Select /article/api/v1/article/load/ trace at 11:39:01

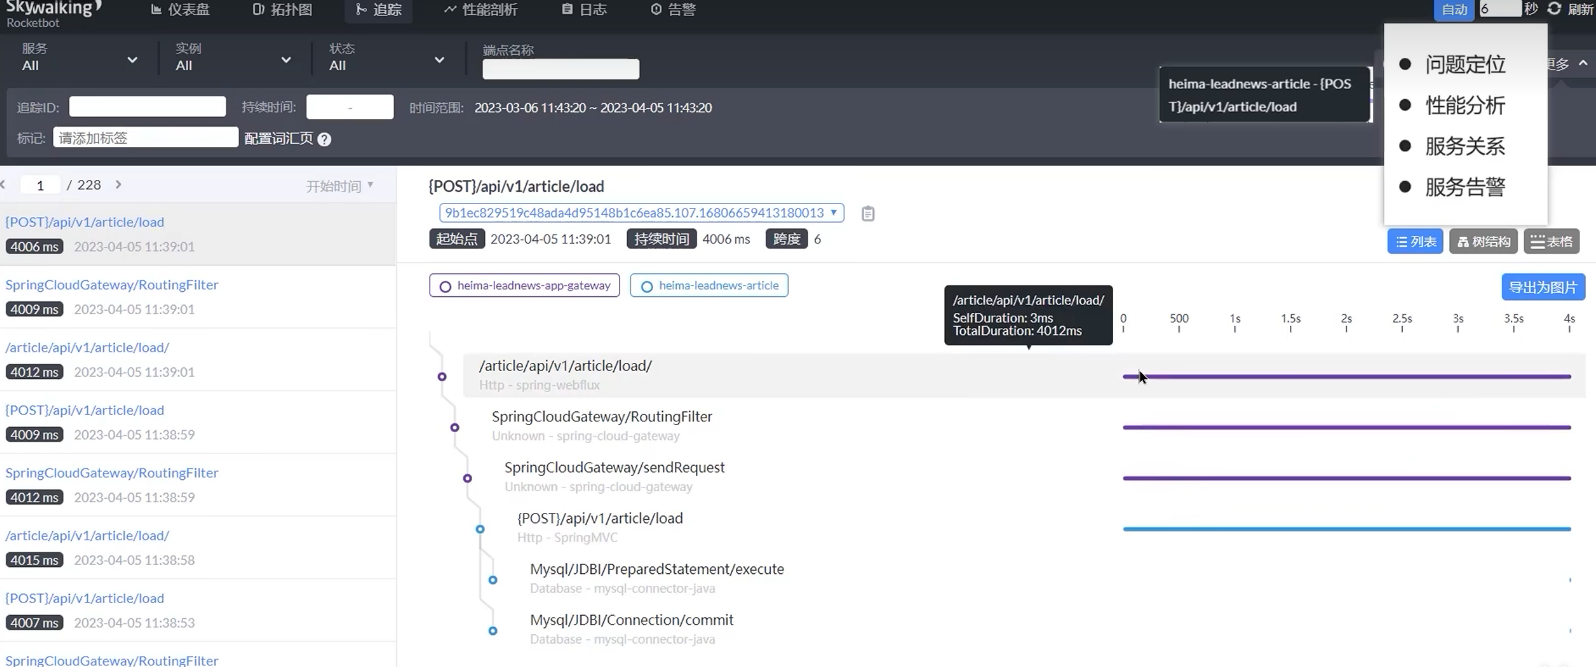198,359
